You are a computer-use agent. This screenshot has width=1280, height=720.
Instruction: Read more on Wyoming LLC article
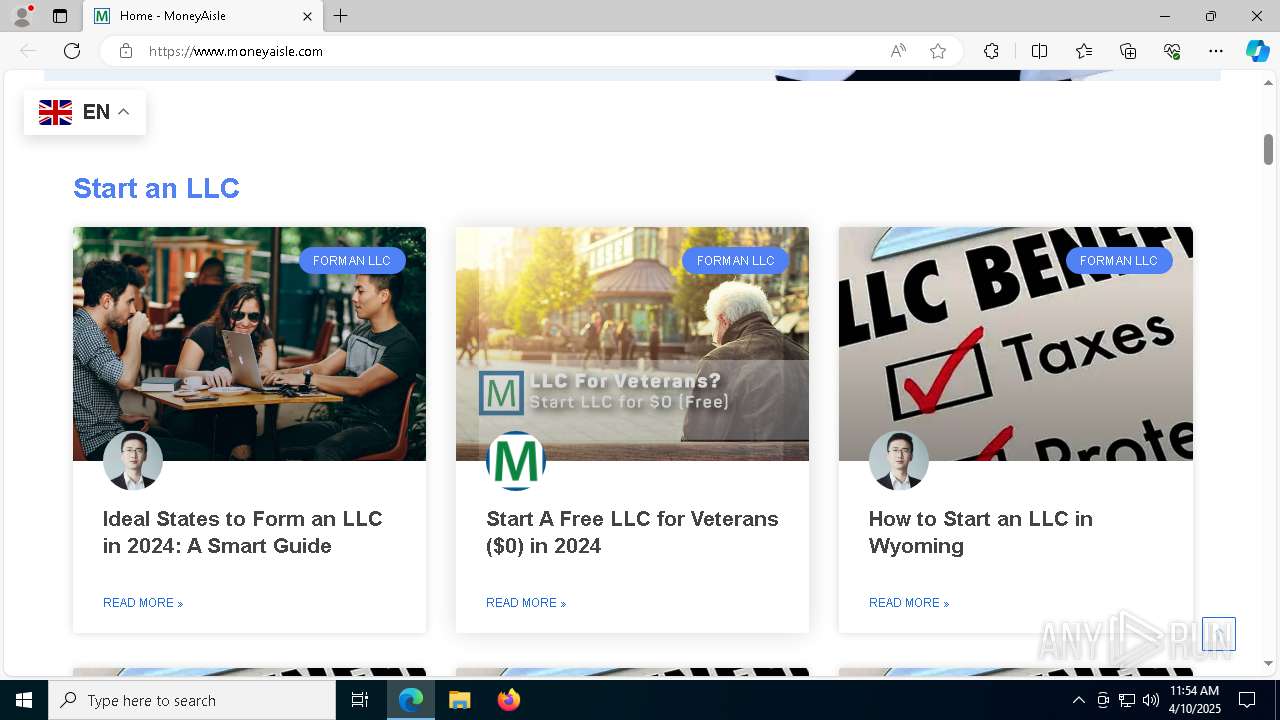(909, 603)
